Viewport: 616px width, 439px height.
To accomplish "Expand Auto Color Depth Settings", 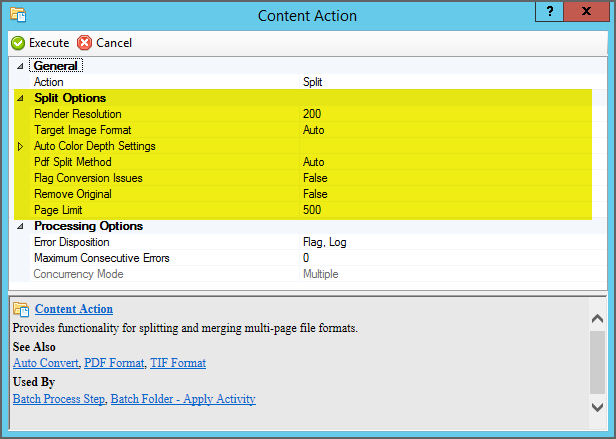I will (20, 146).
